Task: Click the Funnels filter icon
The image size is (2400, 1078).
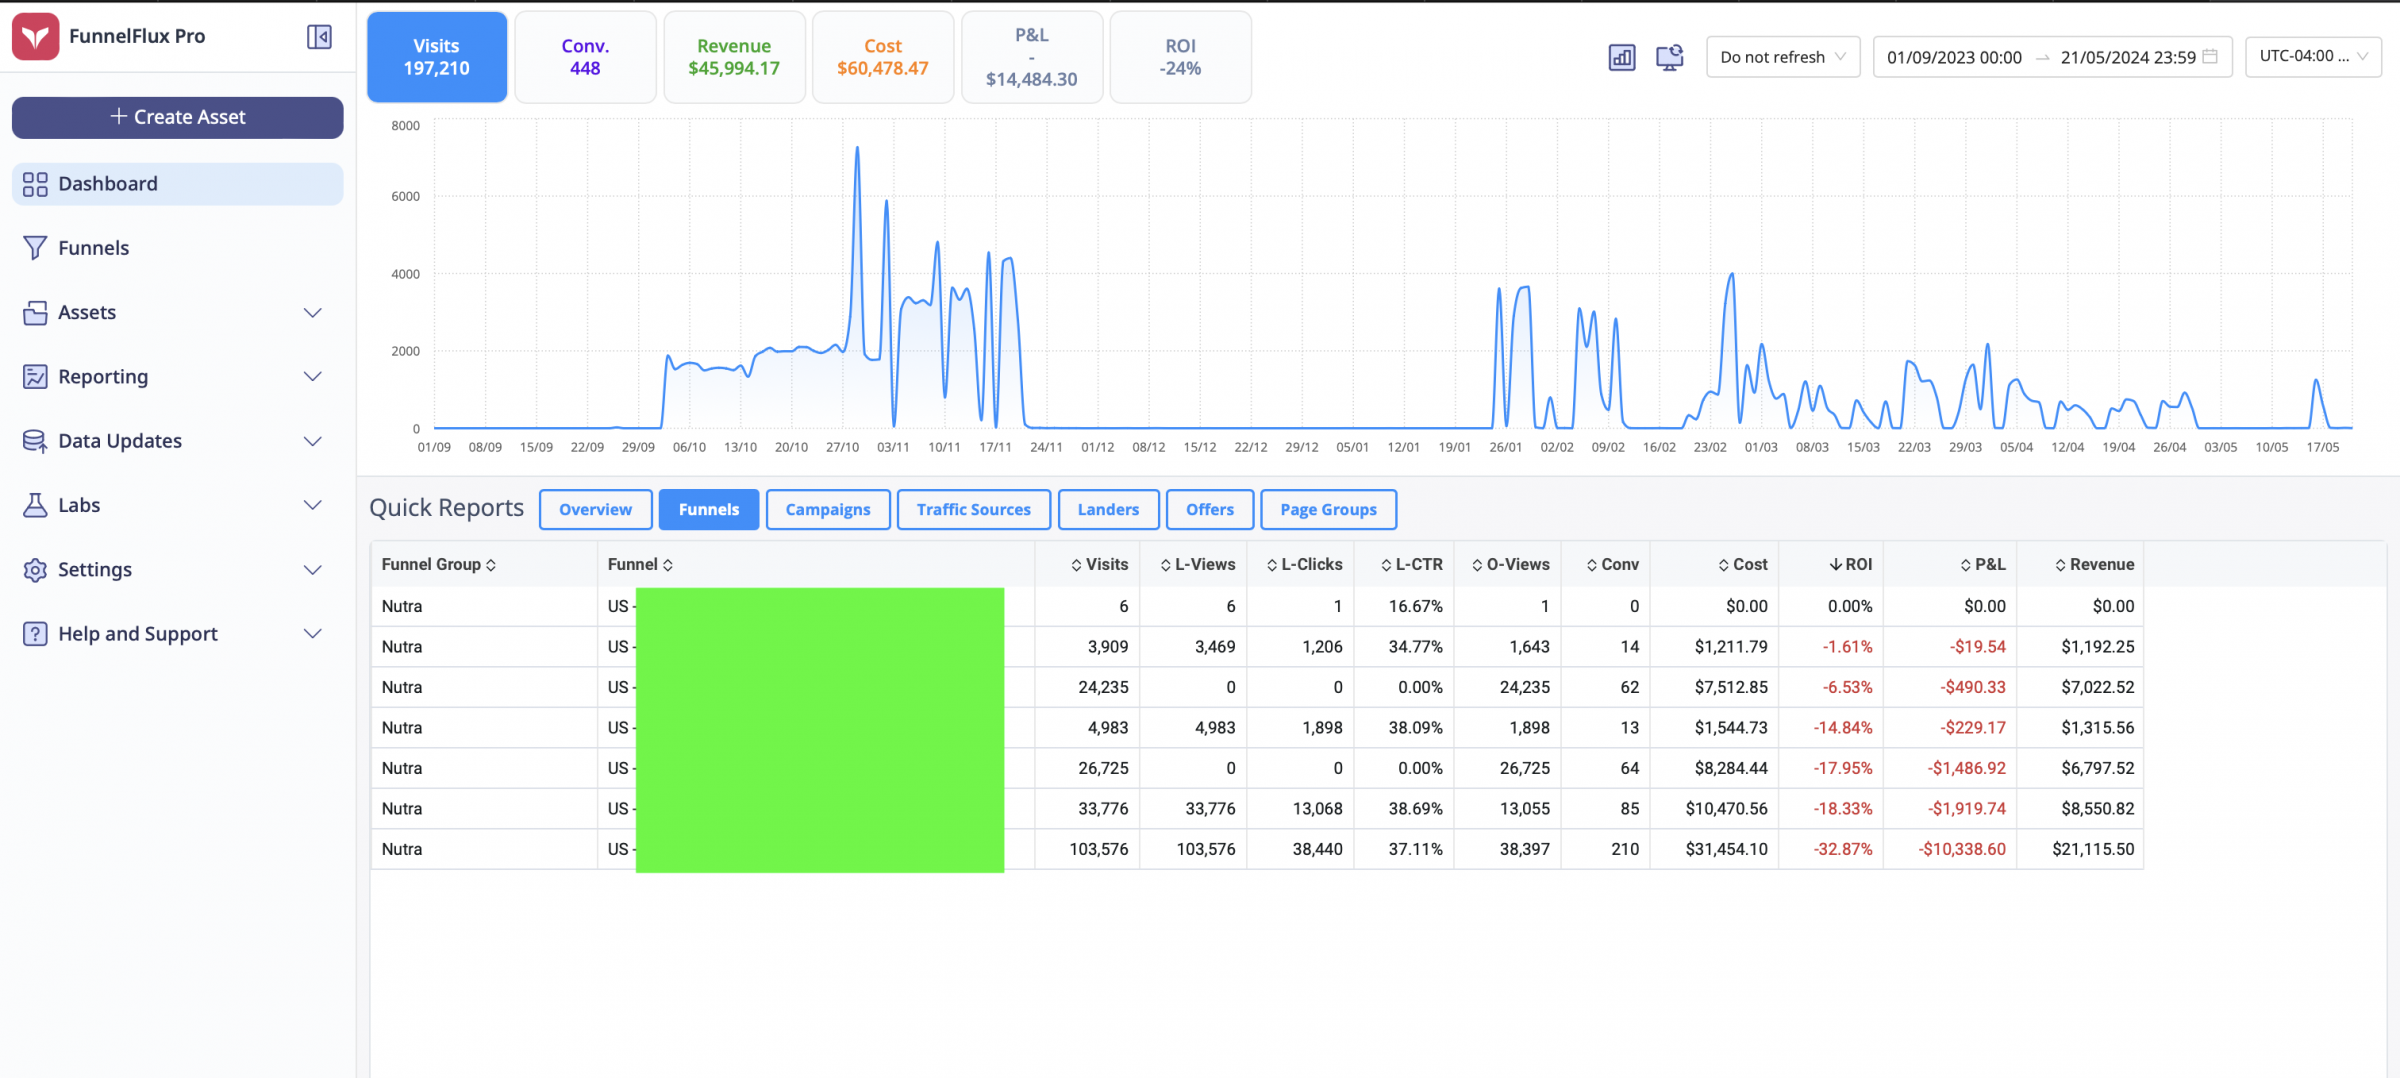Action: click(35, 248)
